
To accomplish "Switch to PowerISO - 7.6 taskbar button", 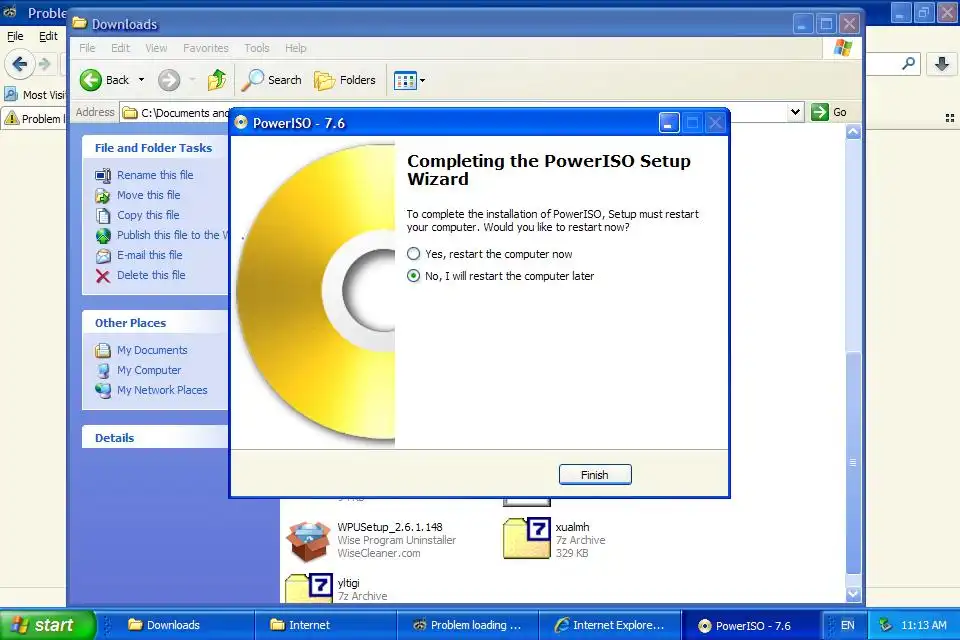I will point(752,625).
